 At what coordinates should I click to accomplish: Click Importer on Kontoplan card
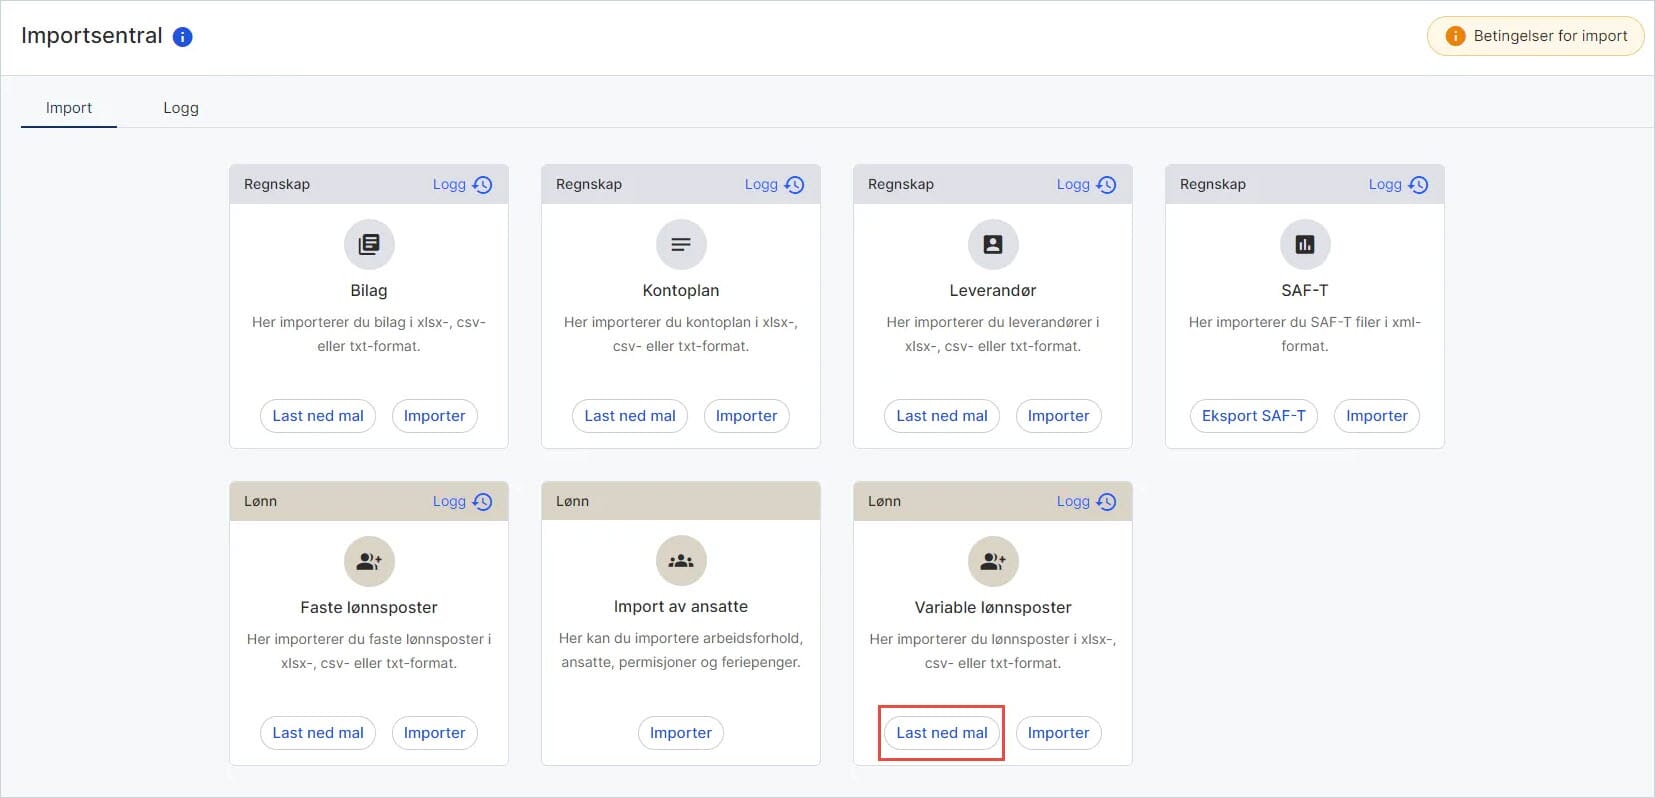(x=747, y=416)
